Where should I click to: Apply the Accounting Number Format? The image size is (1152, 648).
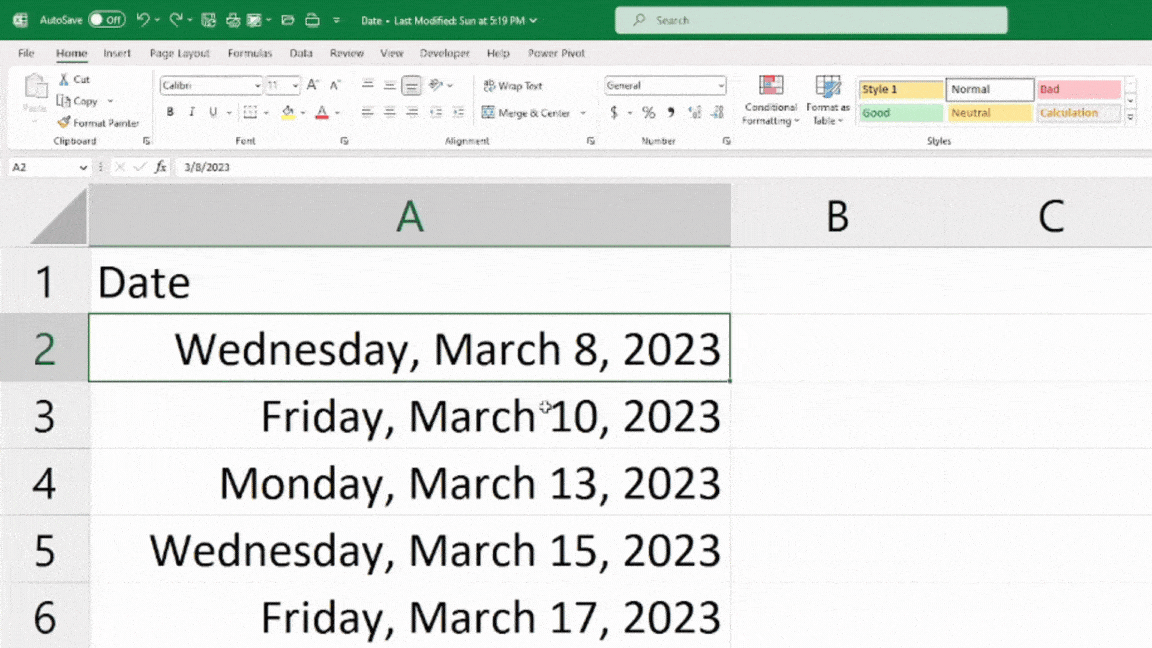616,113
